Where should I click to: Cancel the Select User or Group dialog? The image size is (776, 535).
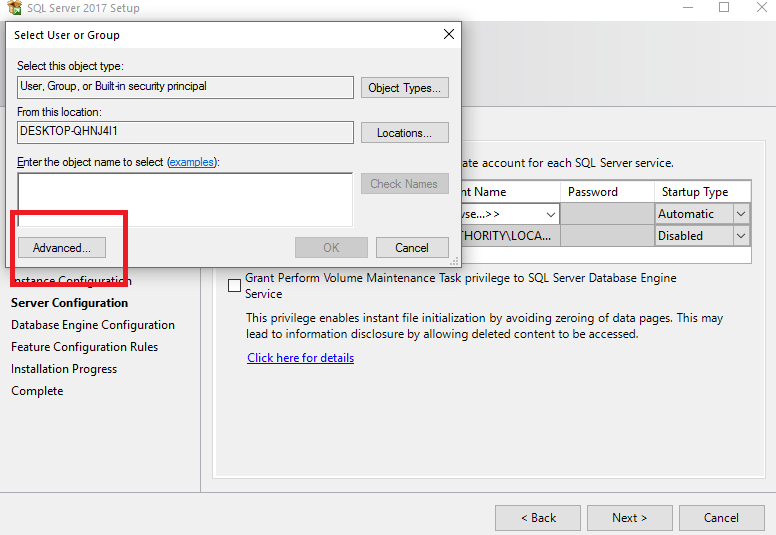[x=412, y=247]
